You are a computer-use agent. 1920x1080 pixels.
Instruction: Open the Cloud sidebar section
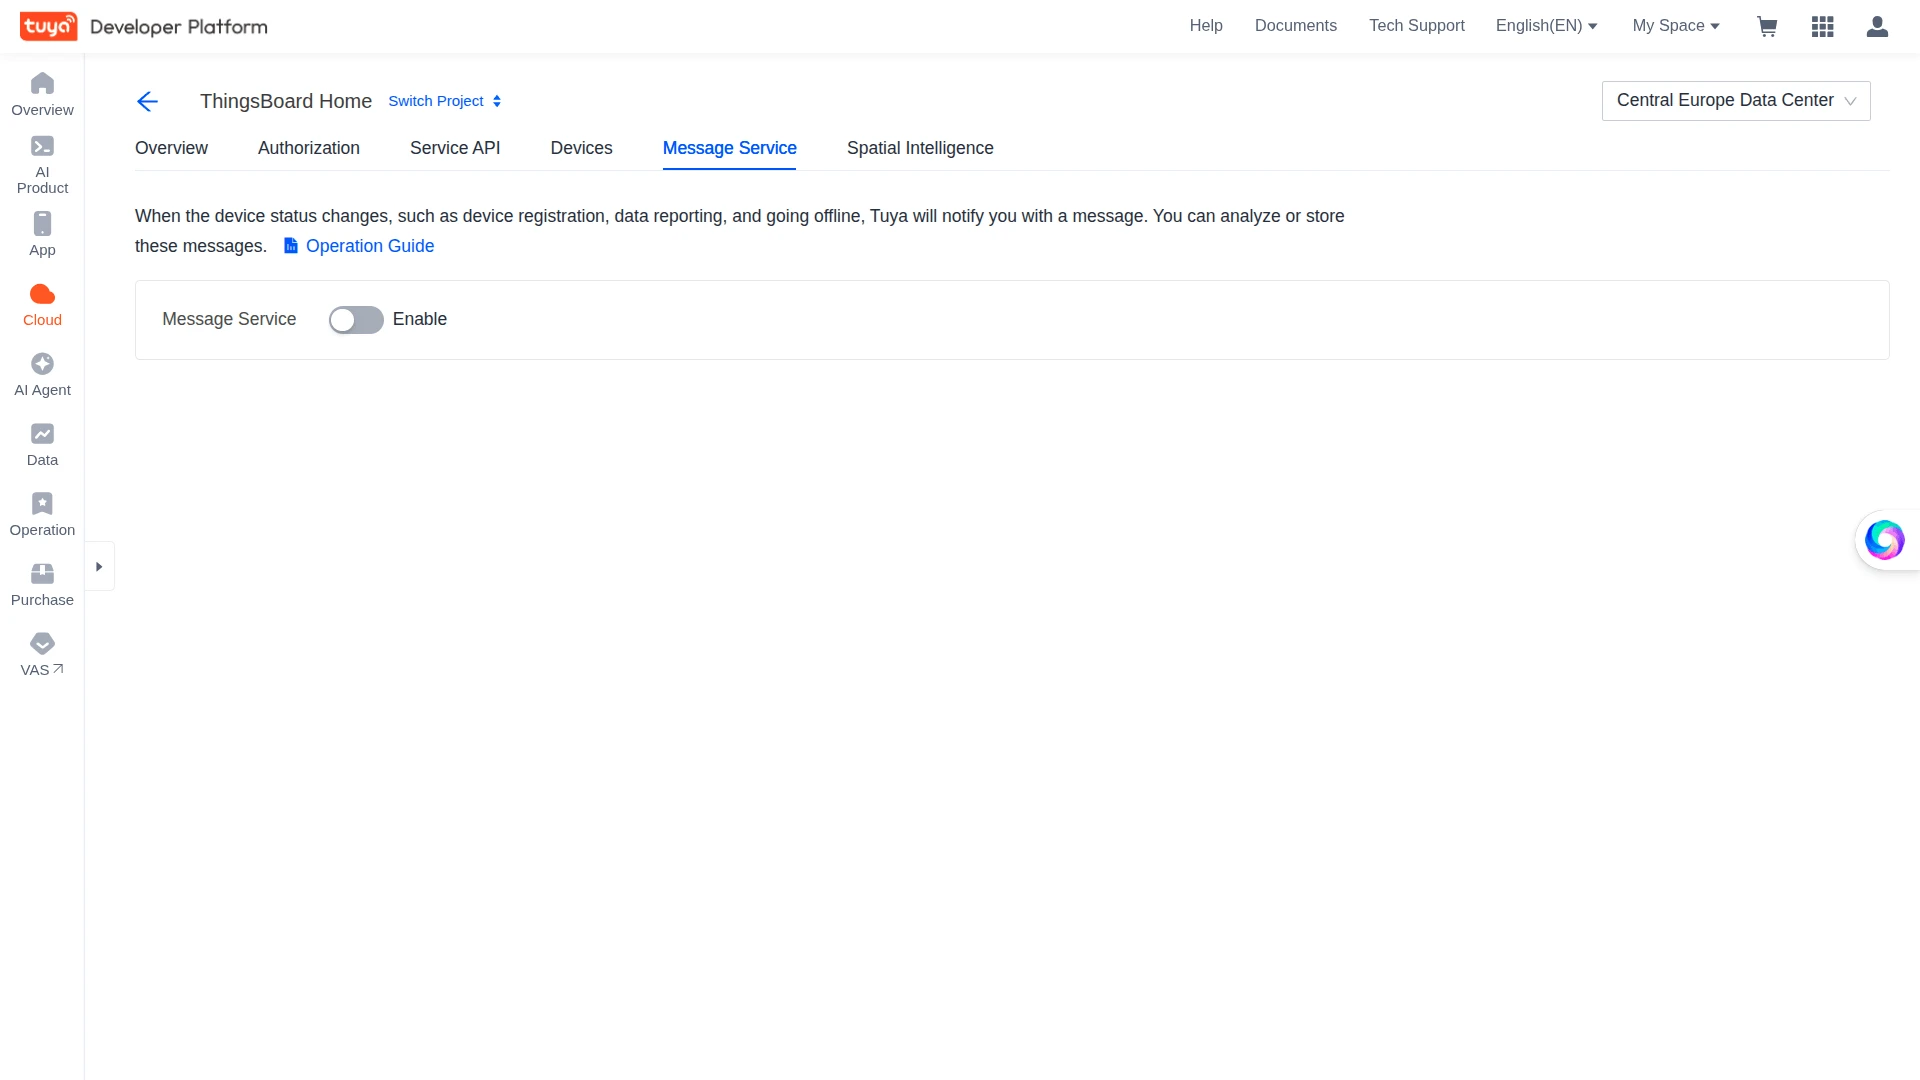coord(42,305)
